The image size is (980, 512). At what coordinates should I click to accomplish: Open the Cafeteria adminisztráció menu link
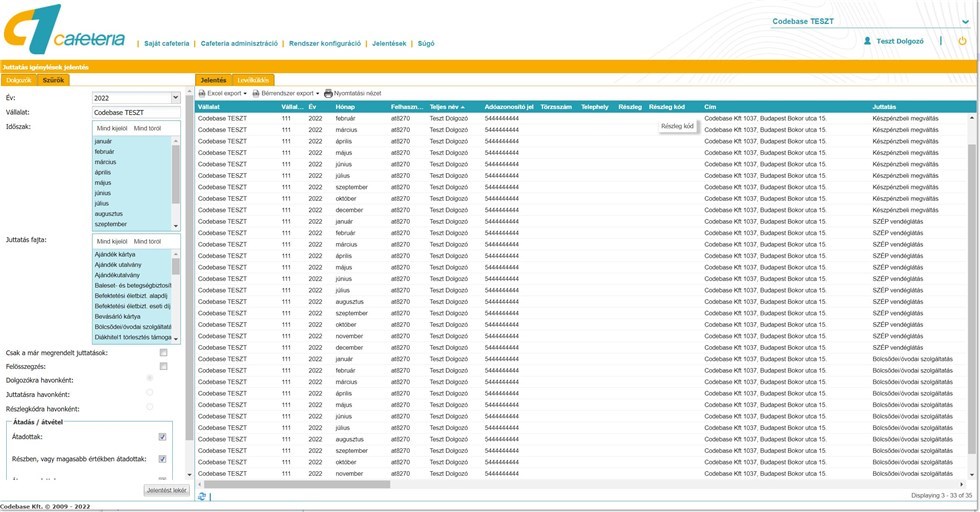[239, 44]
